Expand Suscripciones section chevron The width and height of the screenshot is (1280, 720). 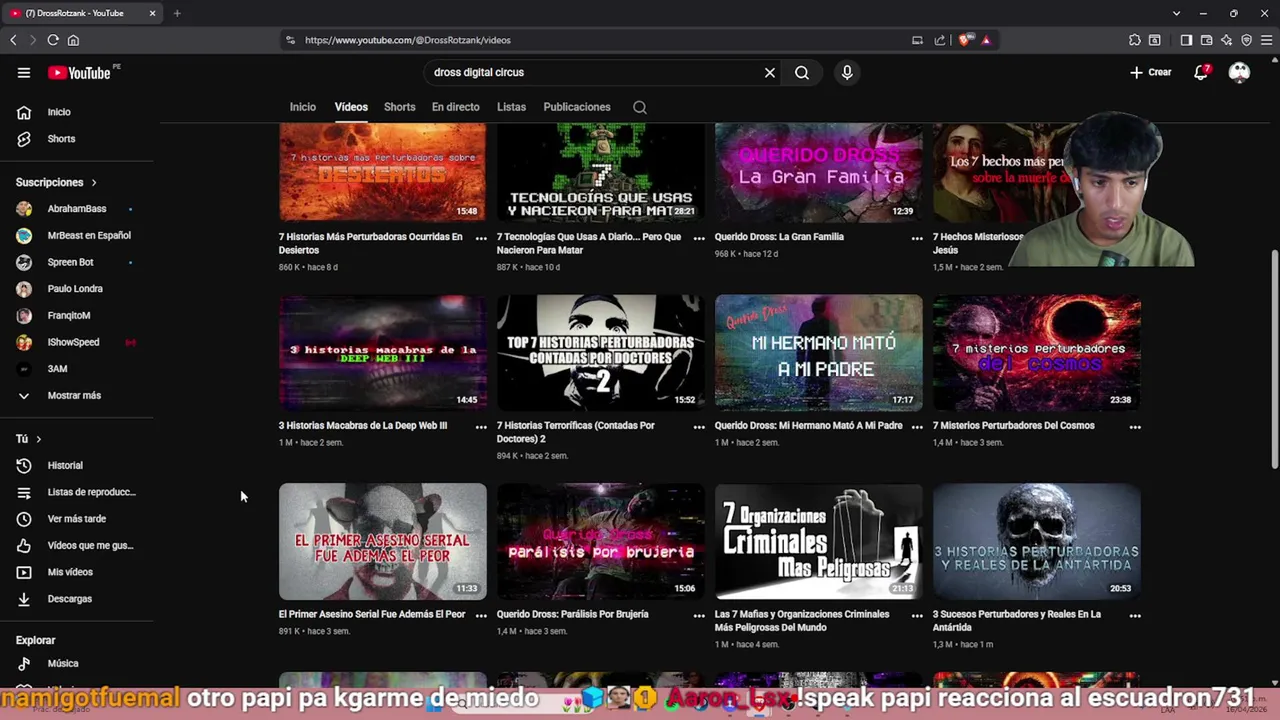(x=94, y=183)
